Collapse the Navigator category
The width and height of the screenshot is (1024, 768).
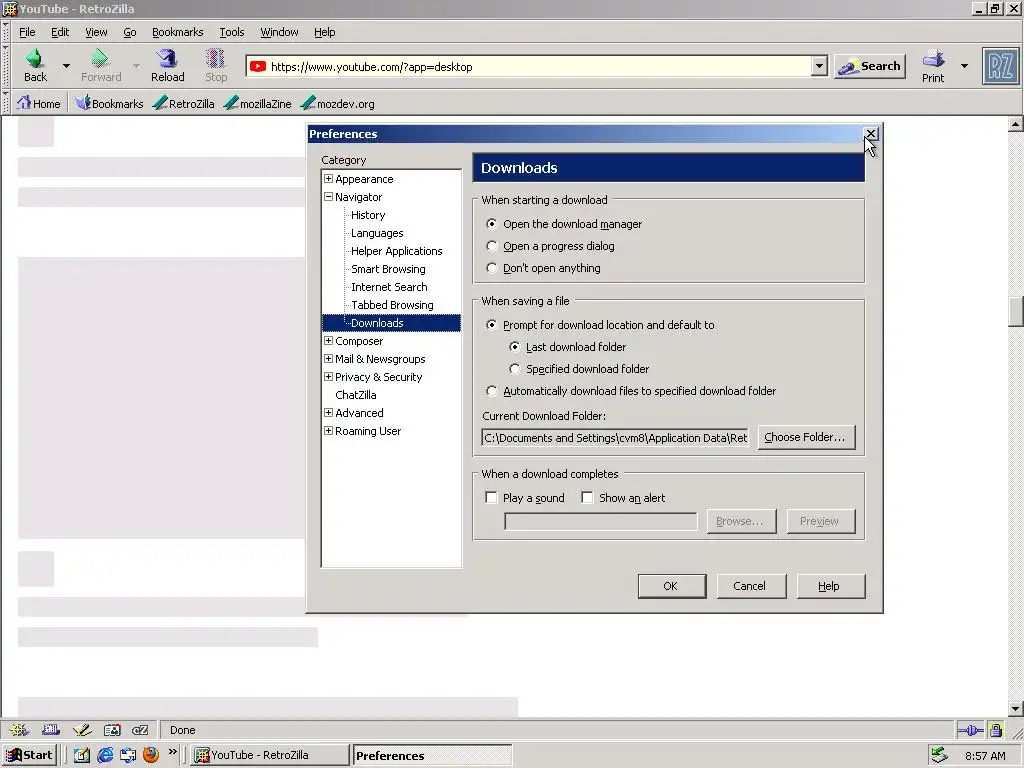[x=328, y=197]
